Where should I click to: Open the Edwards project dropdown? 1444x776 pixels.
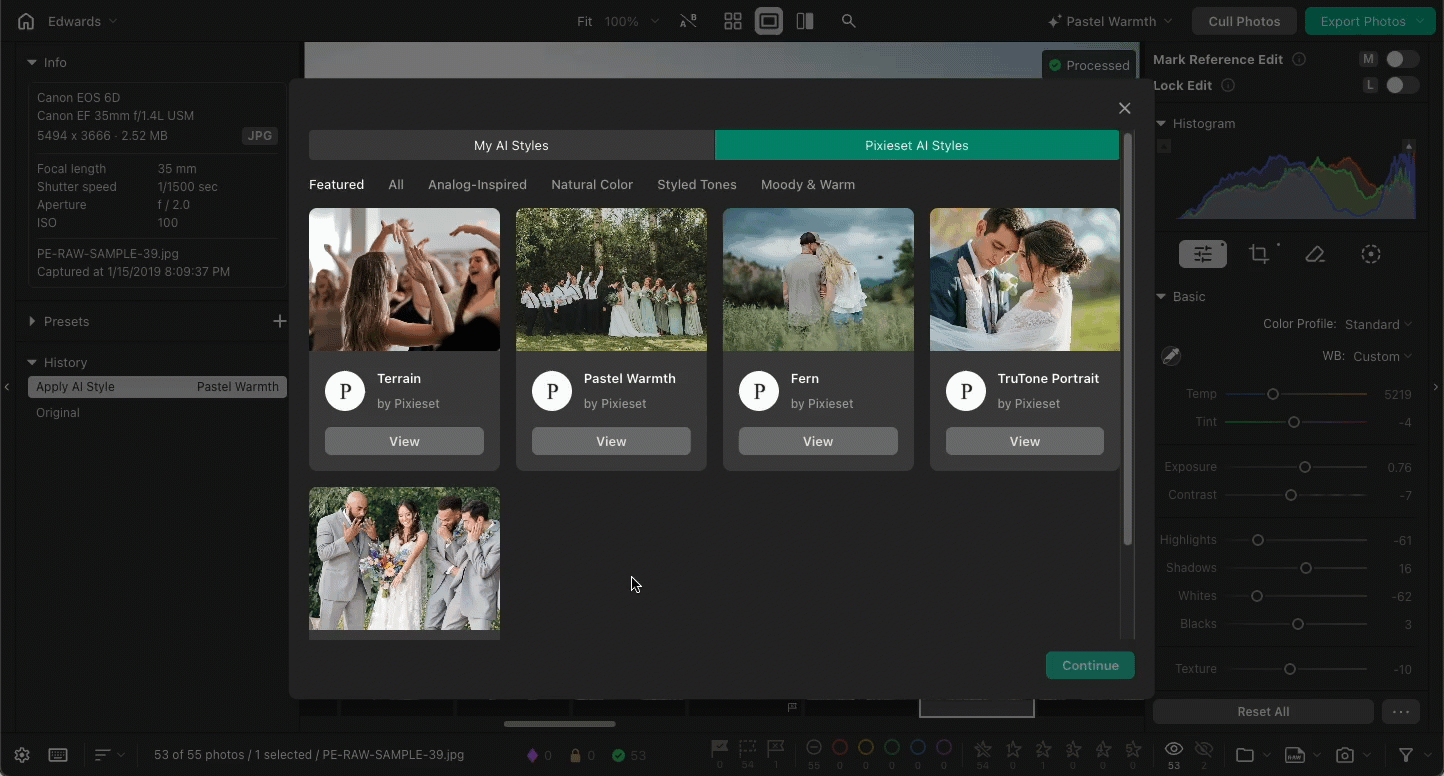(x=82, y=21)
